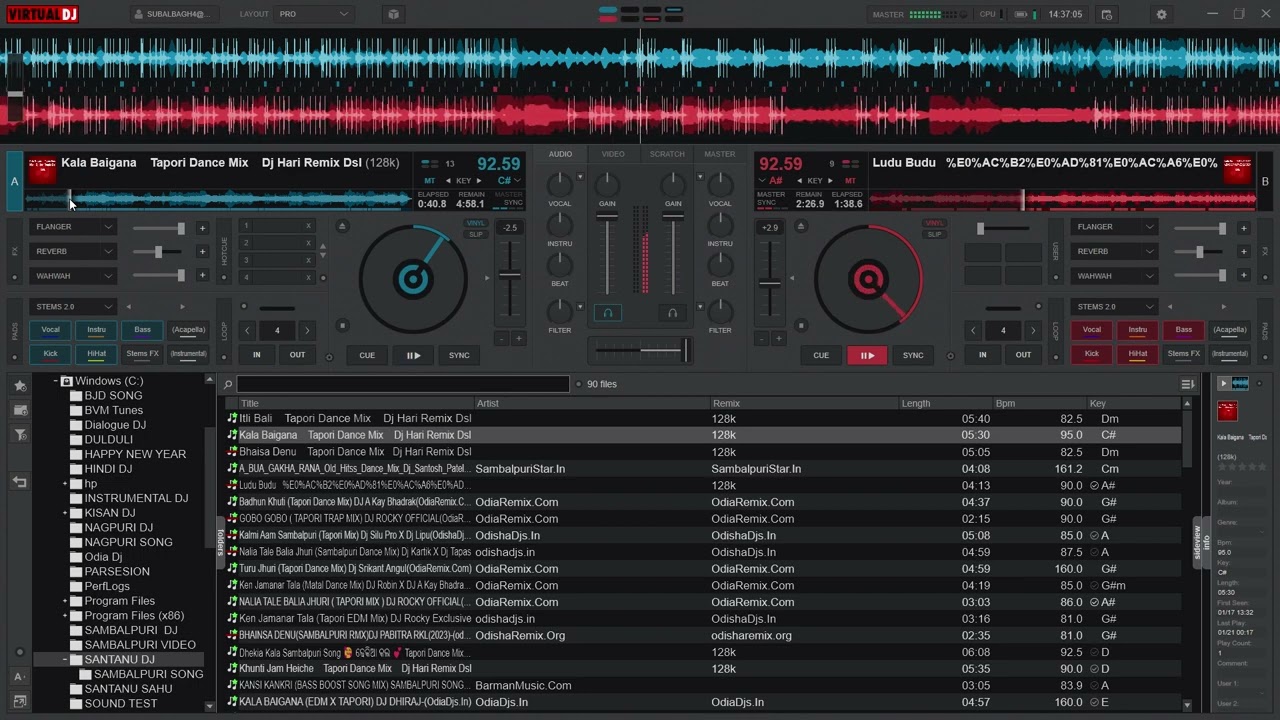The height and width of the screenshot is (720, 1280).
Task: Open the WAHWAH effect dropdown on deck B
Action: tap(1115, 276)
